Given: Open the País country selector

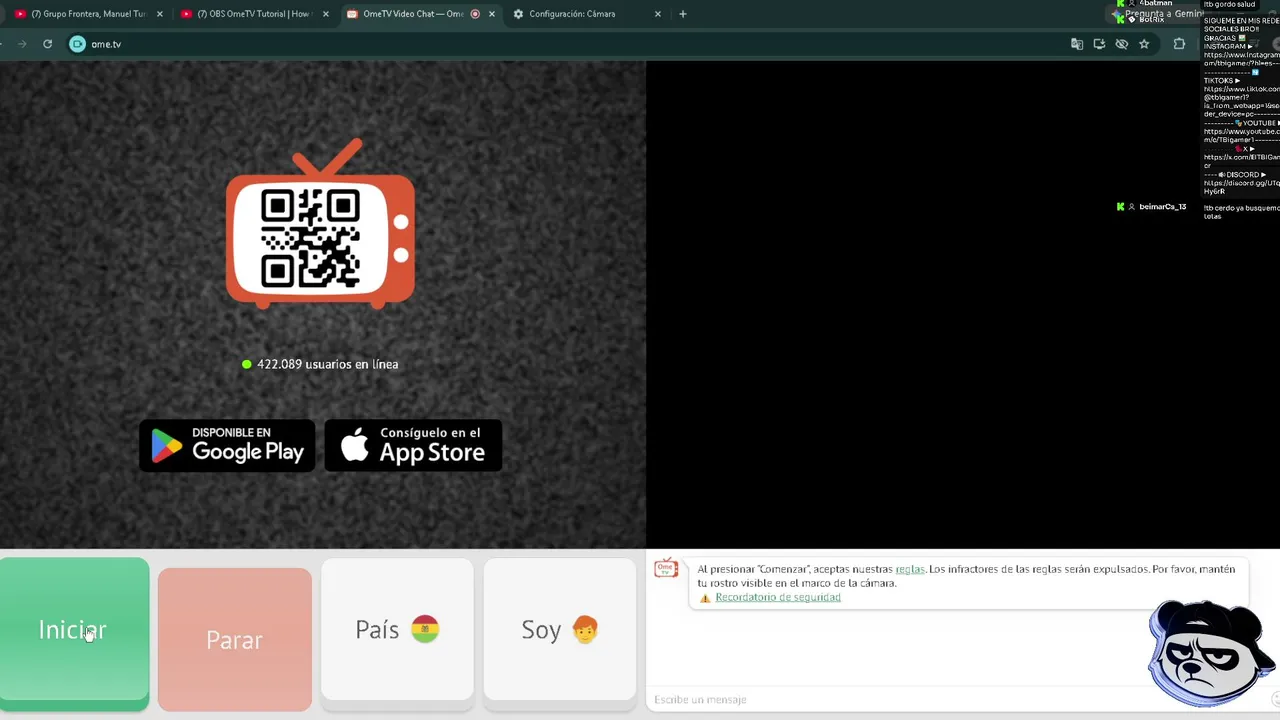Looking at the screenshot, I should 397,630.
